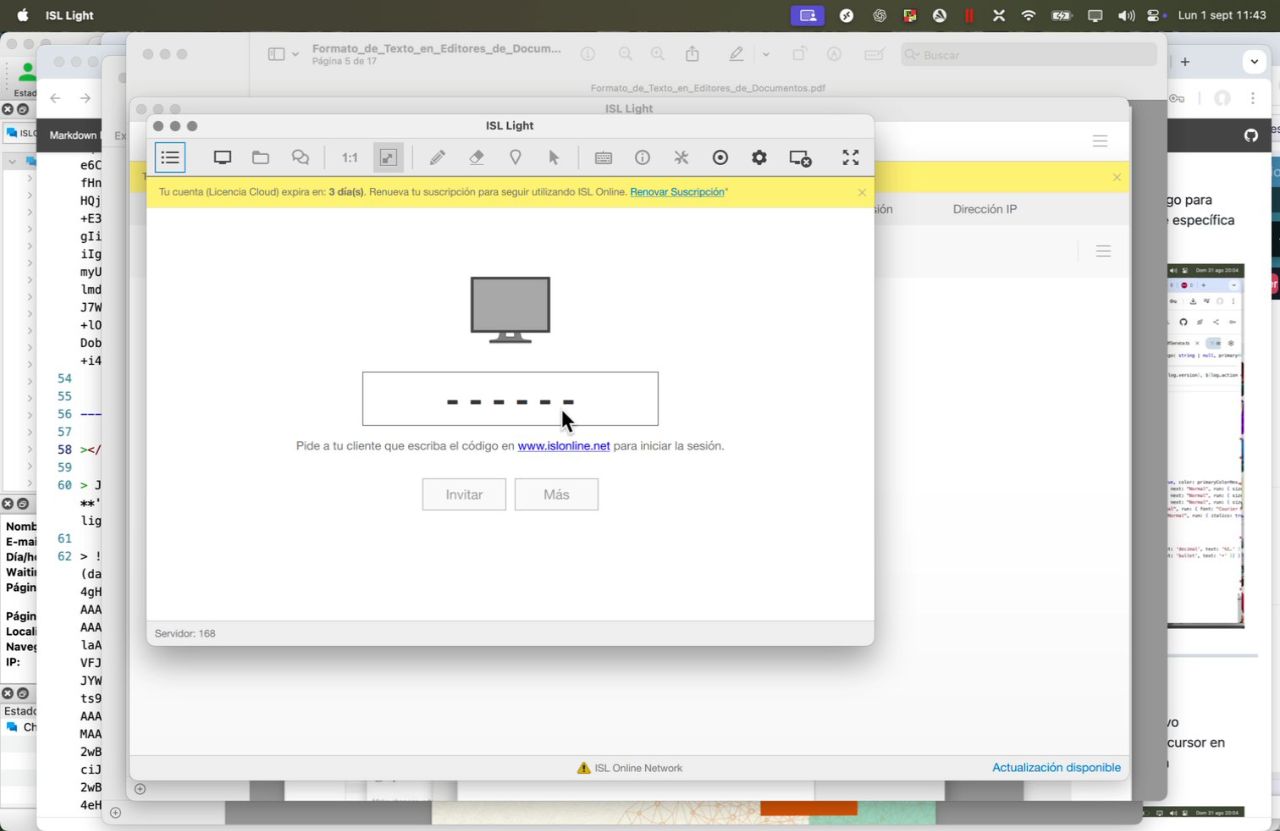Screen dimensions: 1280x831
Task: Toggle the fit-to-window scaling button
Action: coord(387,157)
